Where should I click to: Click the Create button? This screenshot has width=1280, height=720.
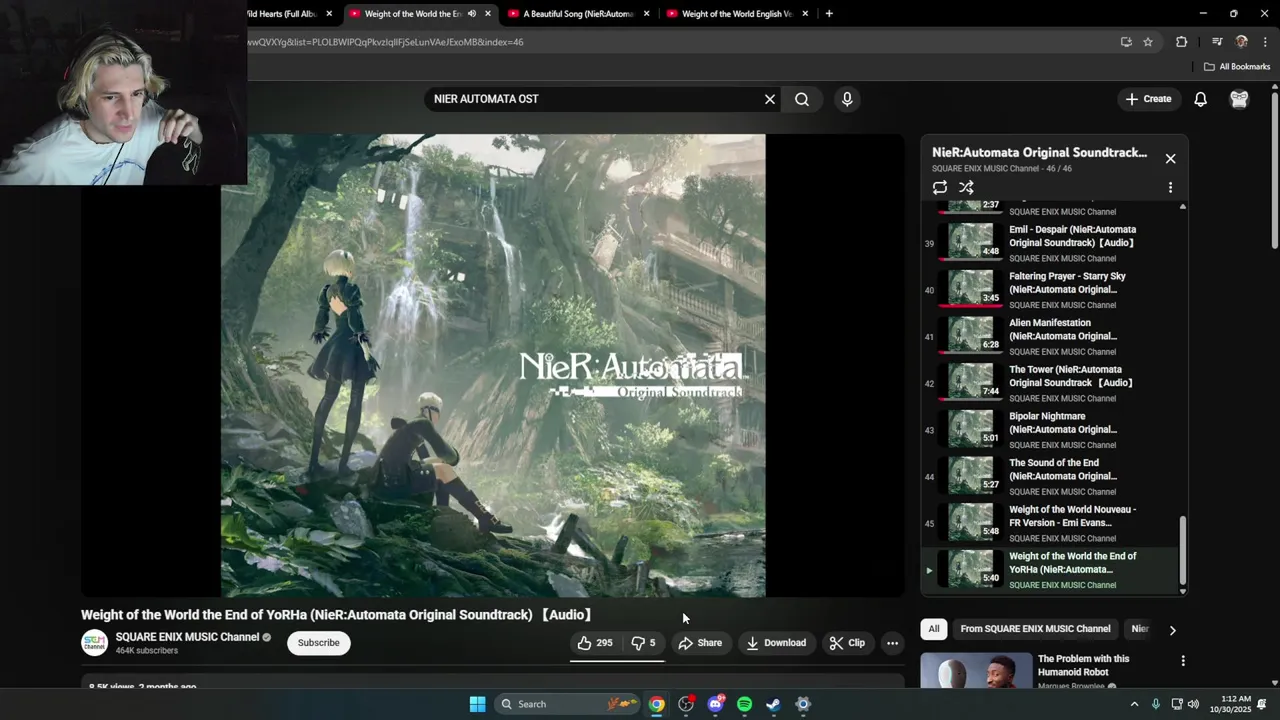pos(1148,99)
